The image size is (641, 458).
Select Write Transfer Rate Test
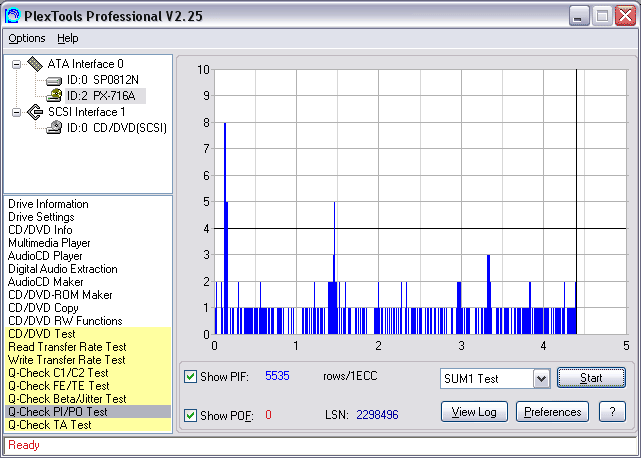[x=88, y=360]
